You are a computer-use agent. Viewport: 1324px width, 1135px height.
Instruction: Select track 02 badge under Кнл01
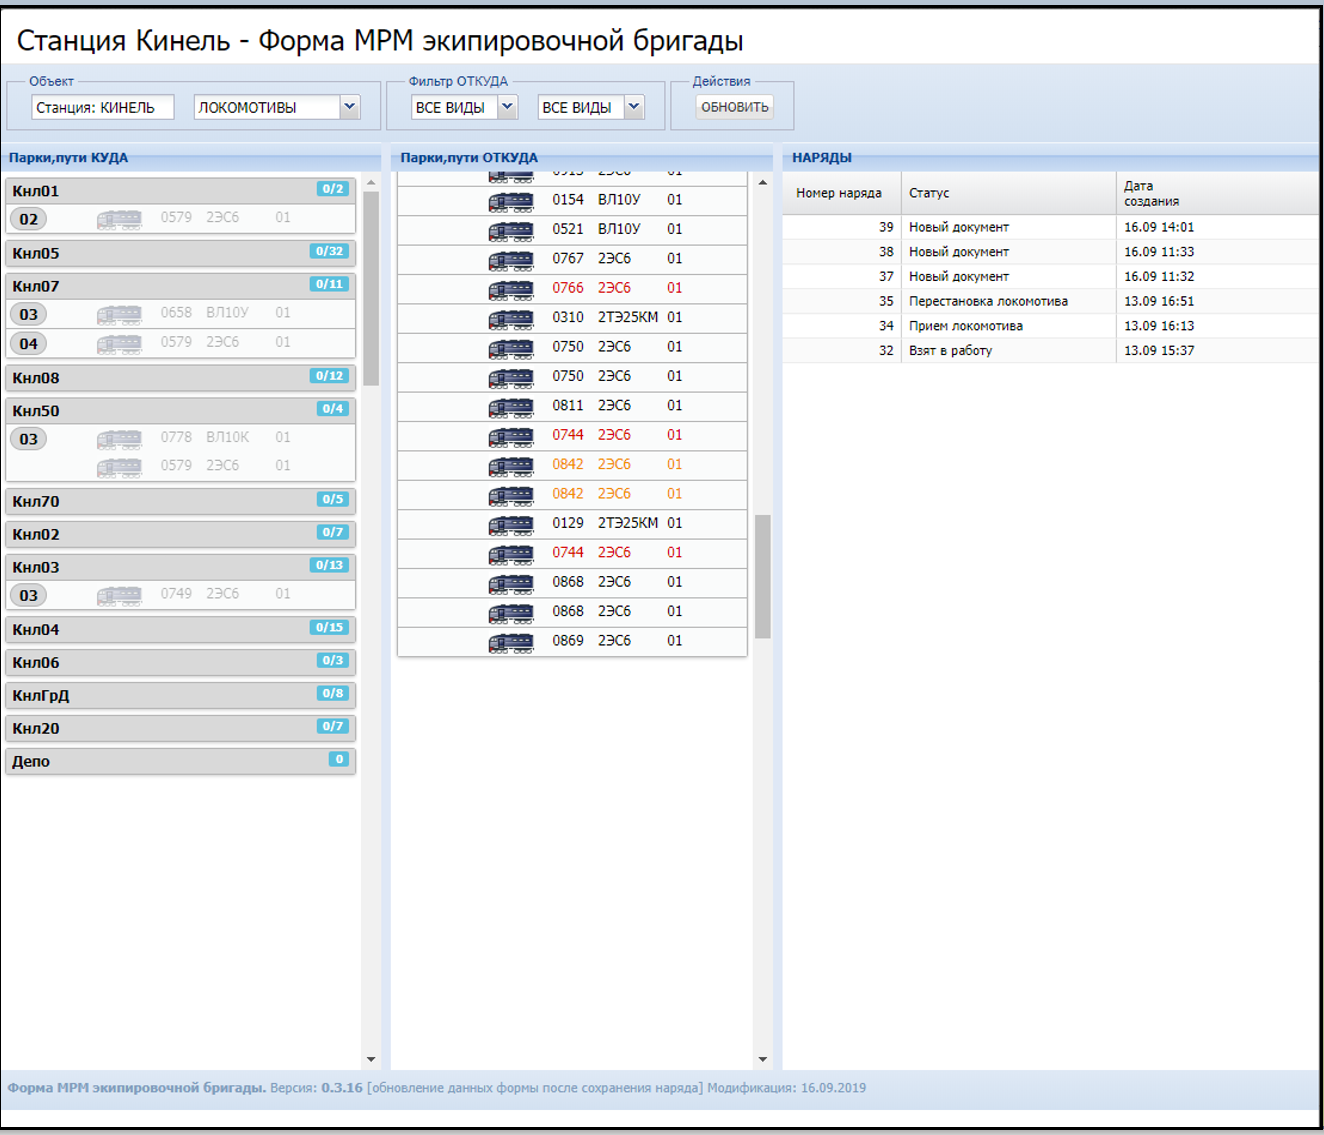coord(29,219)
